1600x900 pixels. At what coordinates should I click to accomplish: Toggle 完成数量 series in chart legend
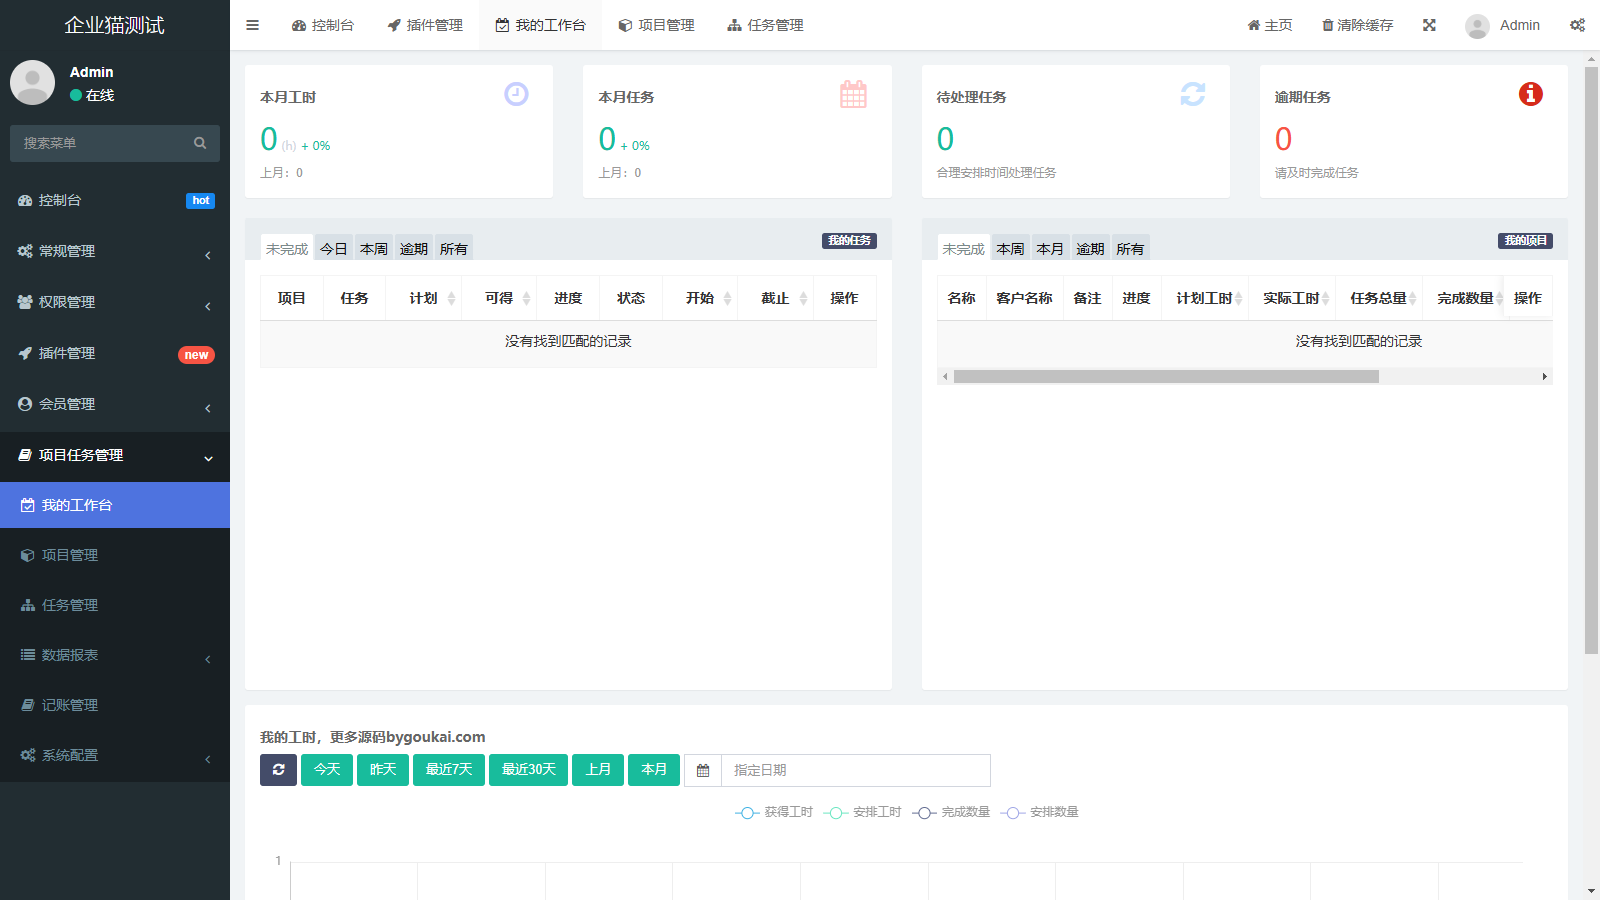tap(951, 812)
